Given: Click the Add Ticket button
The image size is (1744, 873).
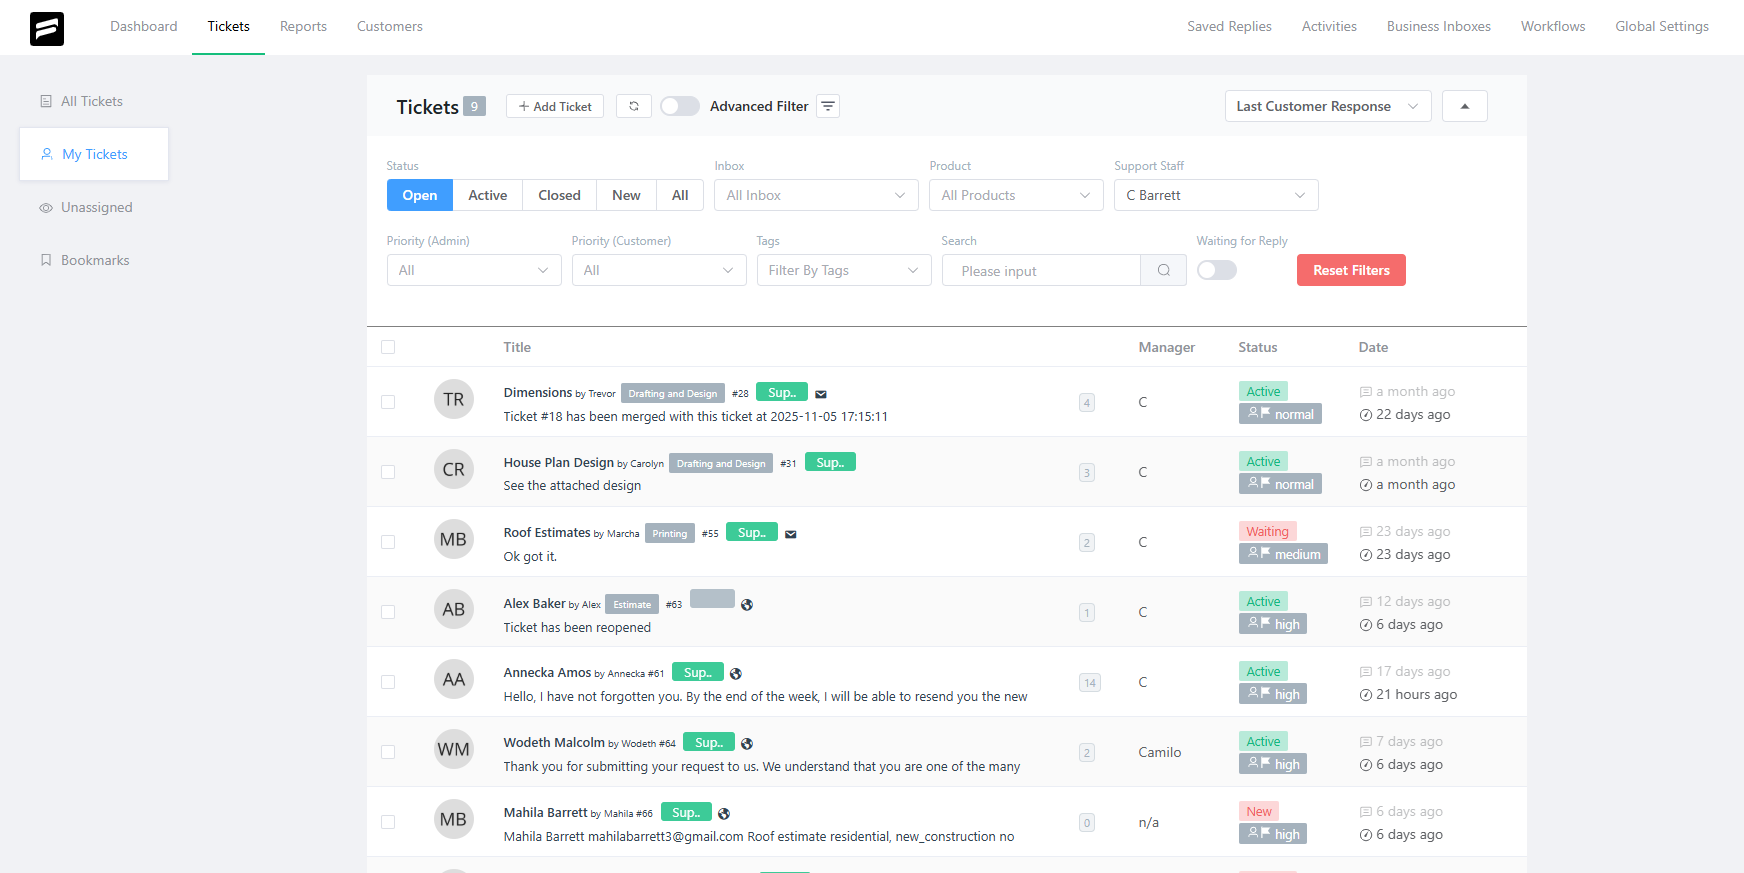Looking at the screenshot, I should pos(555,106).
